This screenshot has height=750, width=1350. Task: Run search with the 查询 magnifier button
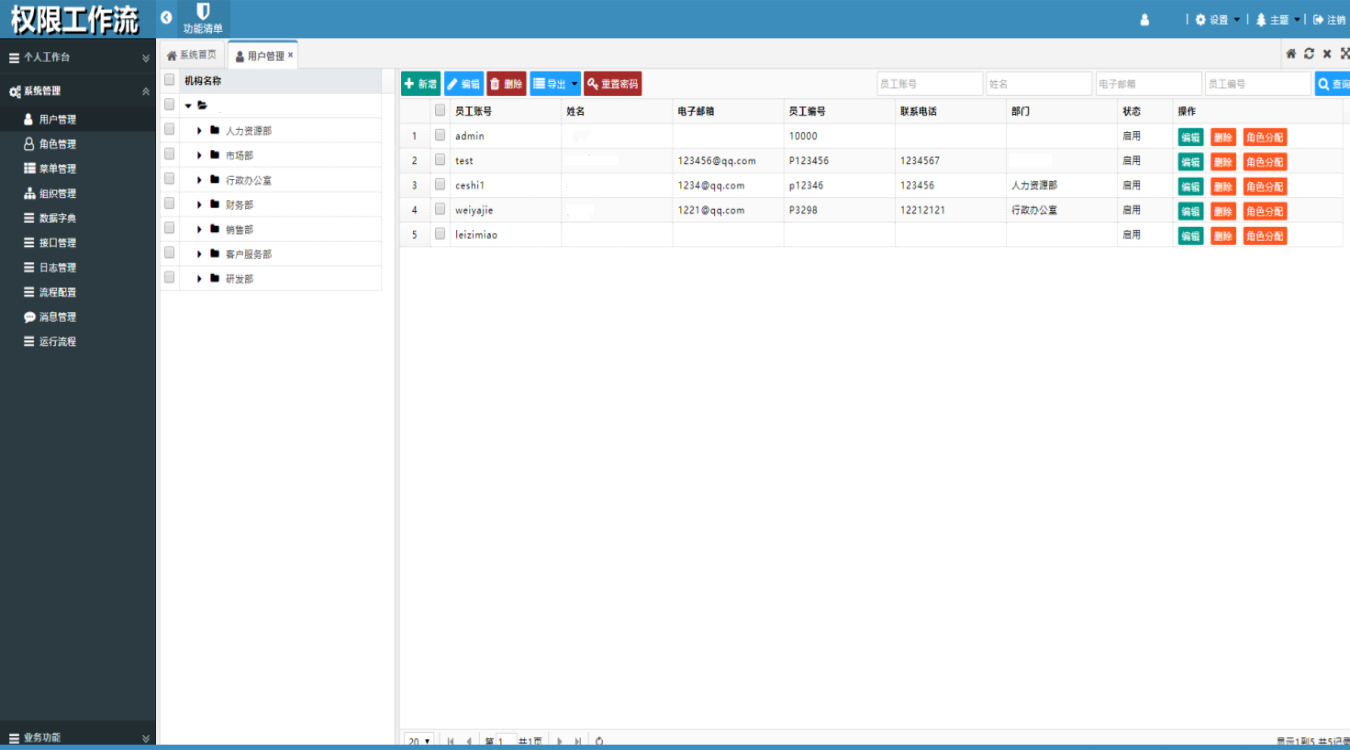point(1333,84)
